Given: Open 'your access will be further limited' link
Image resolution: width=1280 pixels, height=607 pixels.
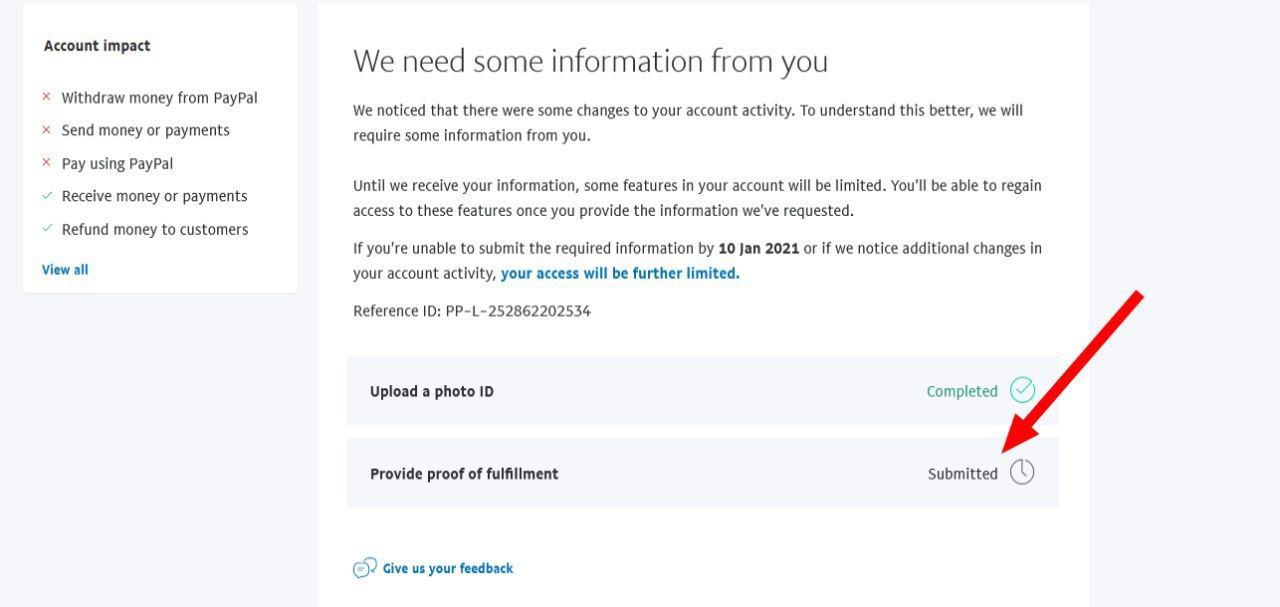Looking at the screenshot, I should (x=620, y=273).
